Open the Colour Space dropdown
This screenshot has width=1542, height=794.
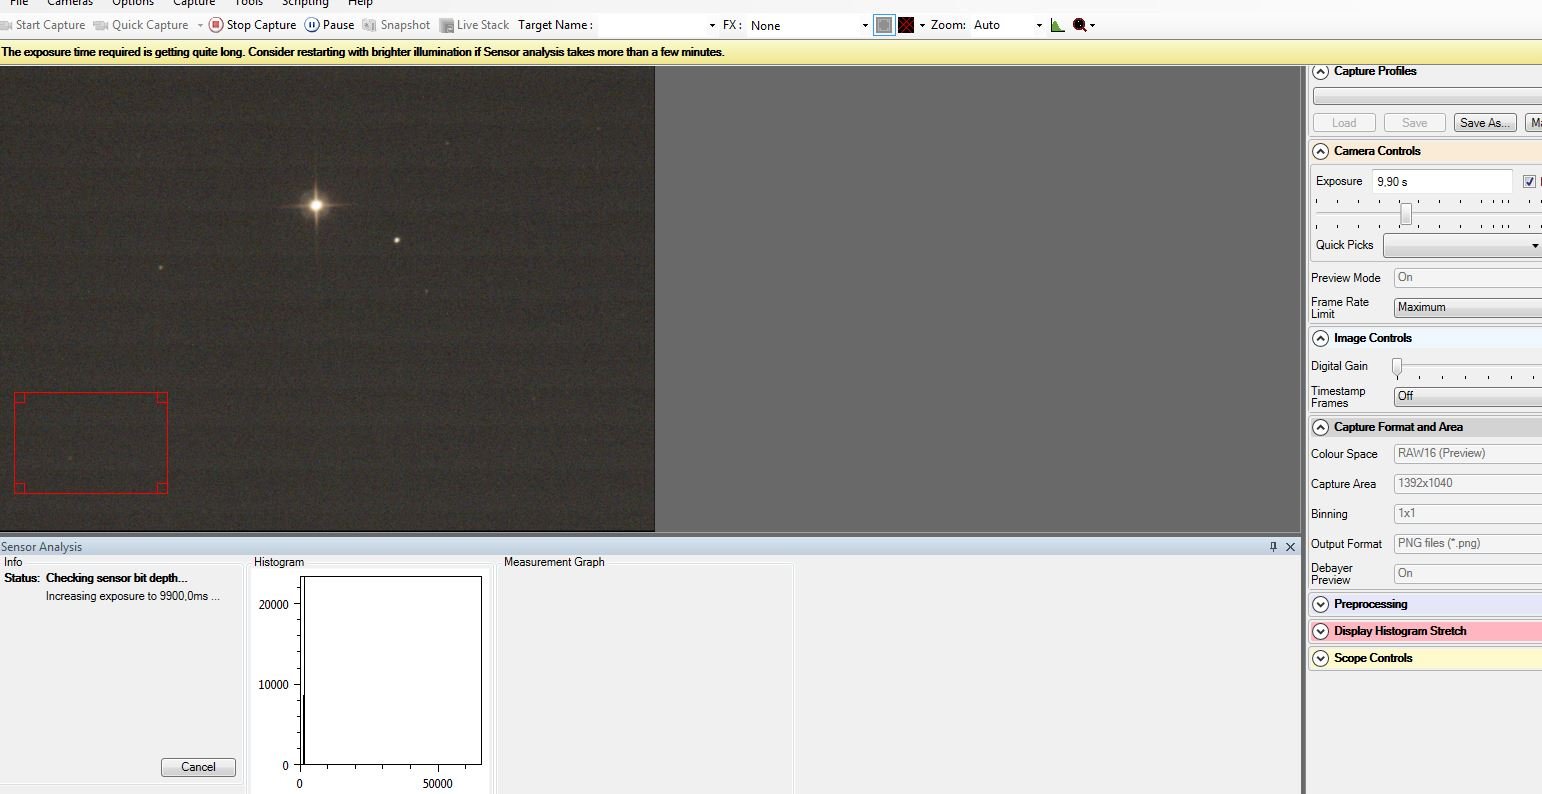tap(1468, 453)
